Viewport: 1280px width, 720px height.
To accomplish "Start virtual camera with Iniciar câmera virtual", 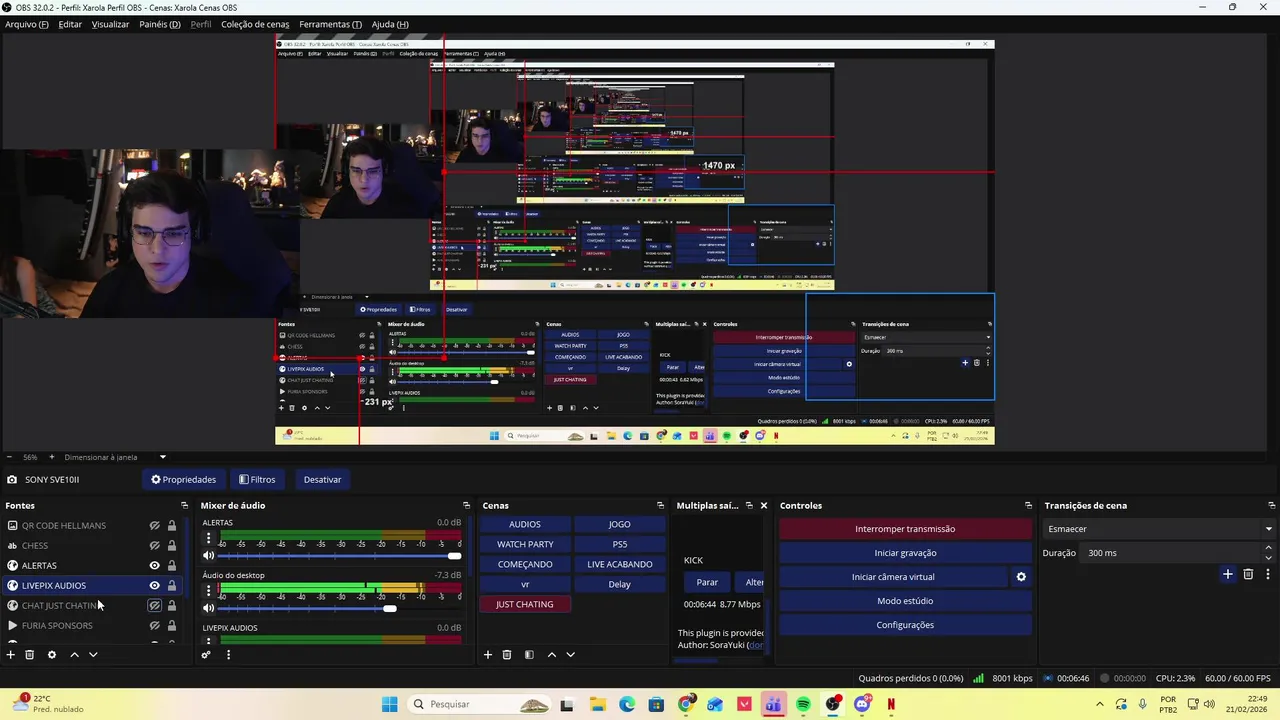I will click(x=893, y=577).
